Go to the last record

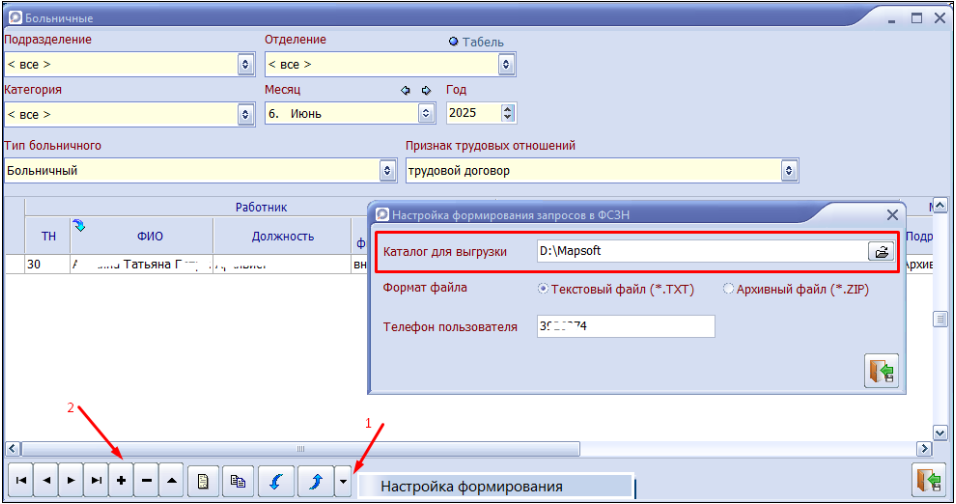coord(96,481)
